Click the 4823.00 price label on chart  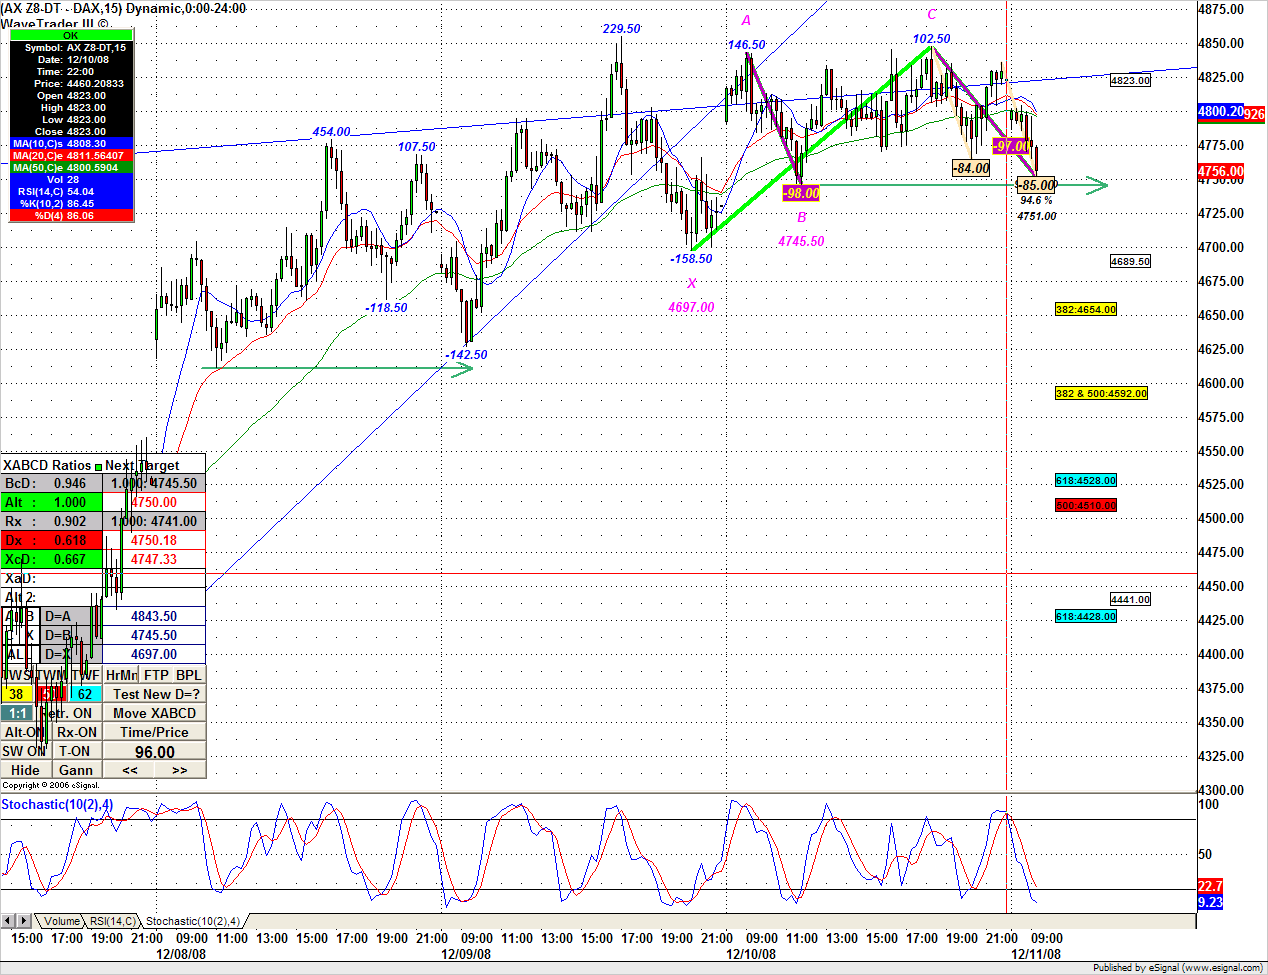(1130, 81)
